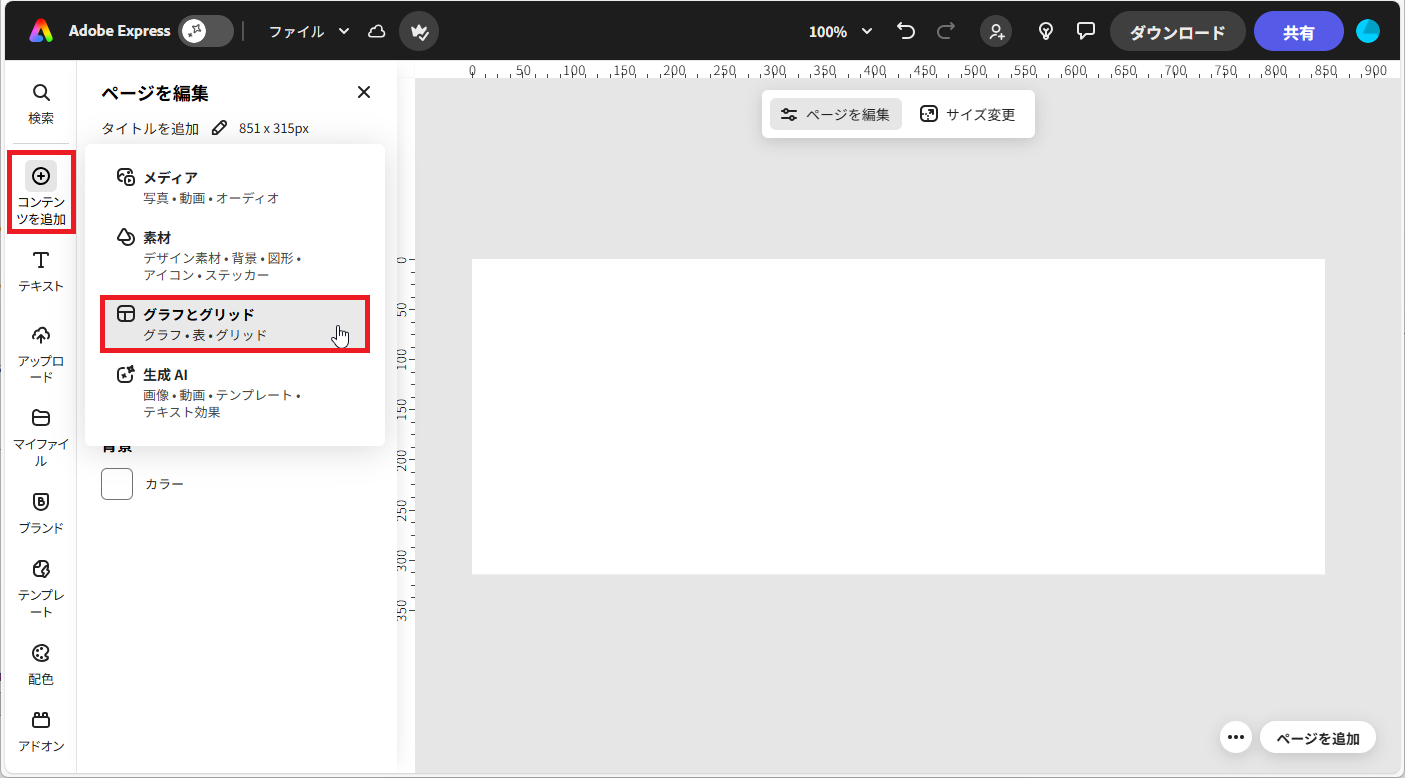The height and width of the screenshot is (778, 1405).
Task: Select グラフとグリッド in the edit panel
Action: point(234,324)
